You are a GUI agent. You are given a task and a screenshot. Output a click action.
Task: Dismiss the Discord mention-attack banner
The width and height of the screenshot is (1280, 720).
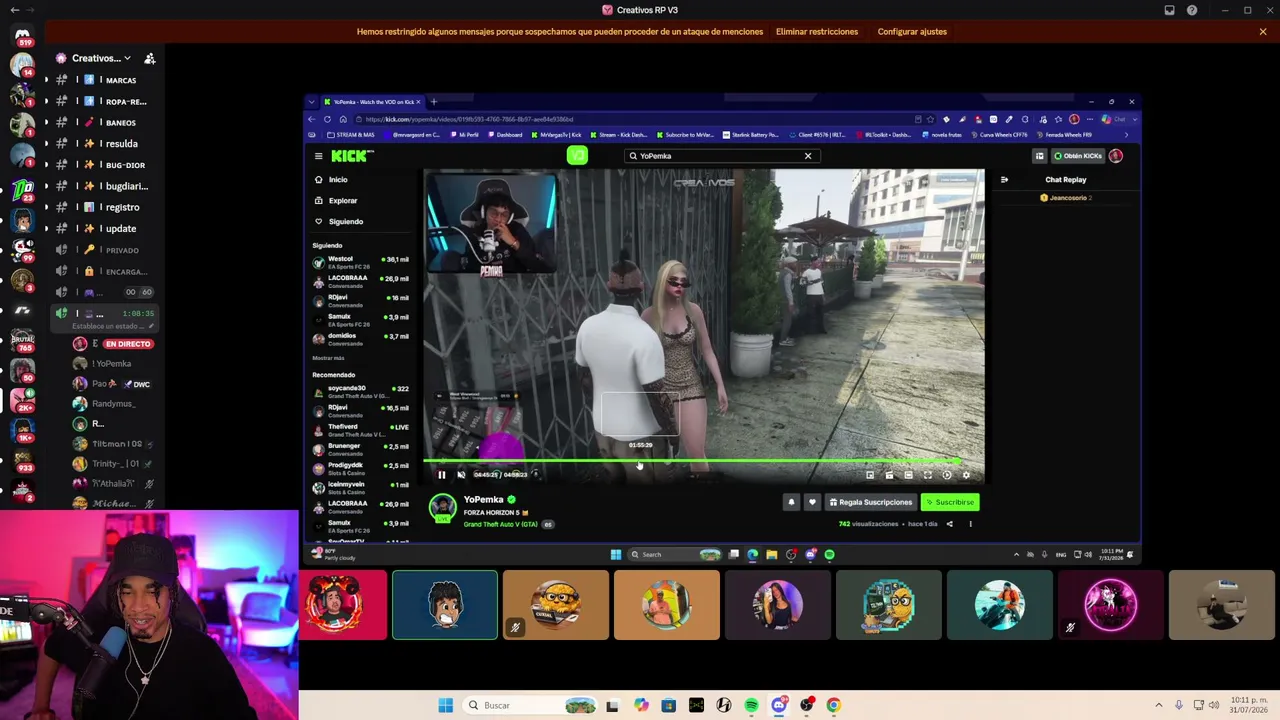coord(1263,32)
